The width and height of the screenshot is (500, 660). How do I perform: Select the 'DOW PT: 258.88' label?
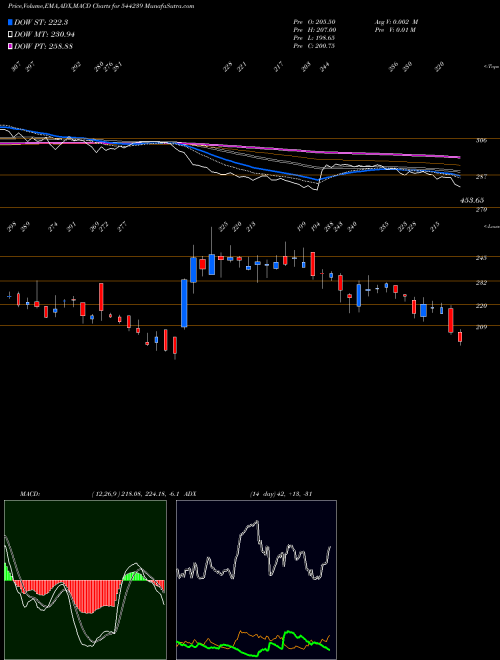pos(44,46)
